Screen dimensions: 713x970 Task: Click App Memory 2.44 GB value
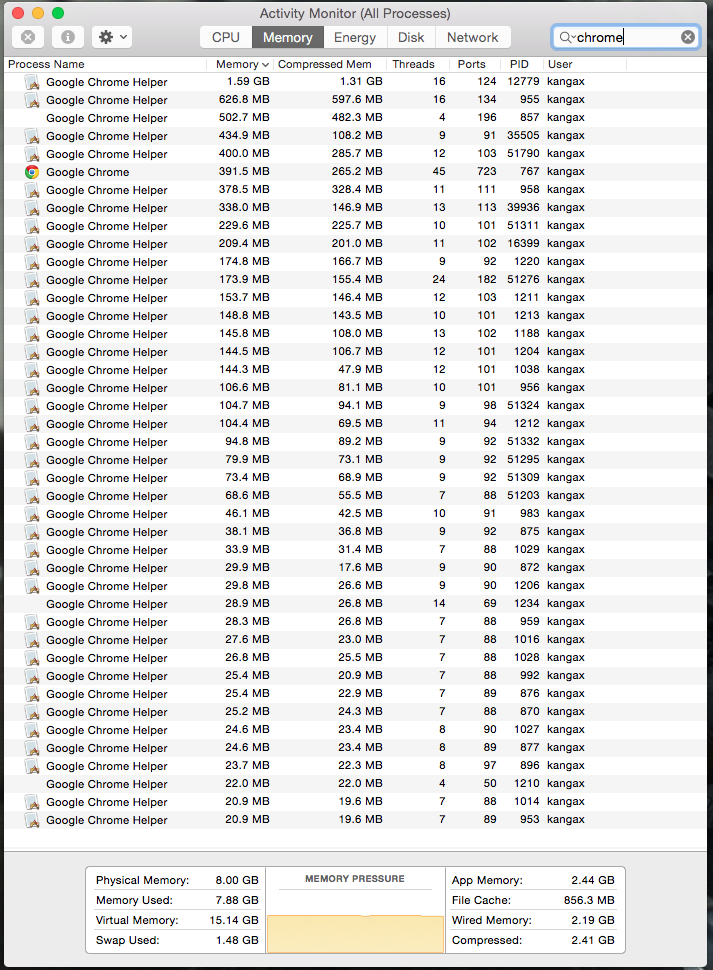(593, 880)
